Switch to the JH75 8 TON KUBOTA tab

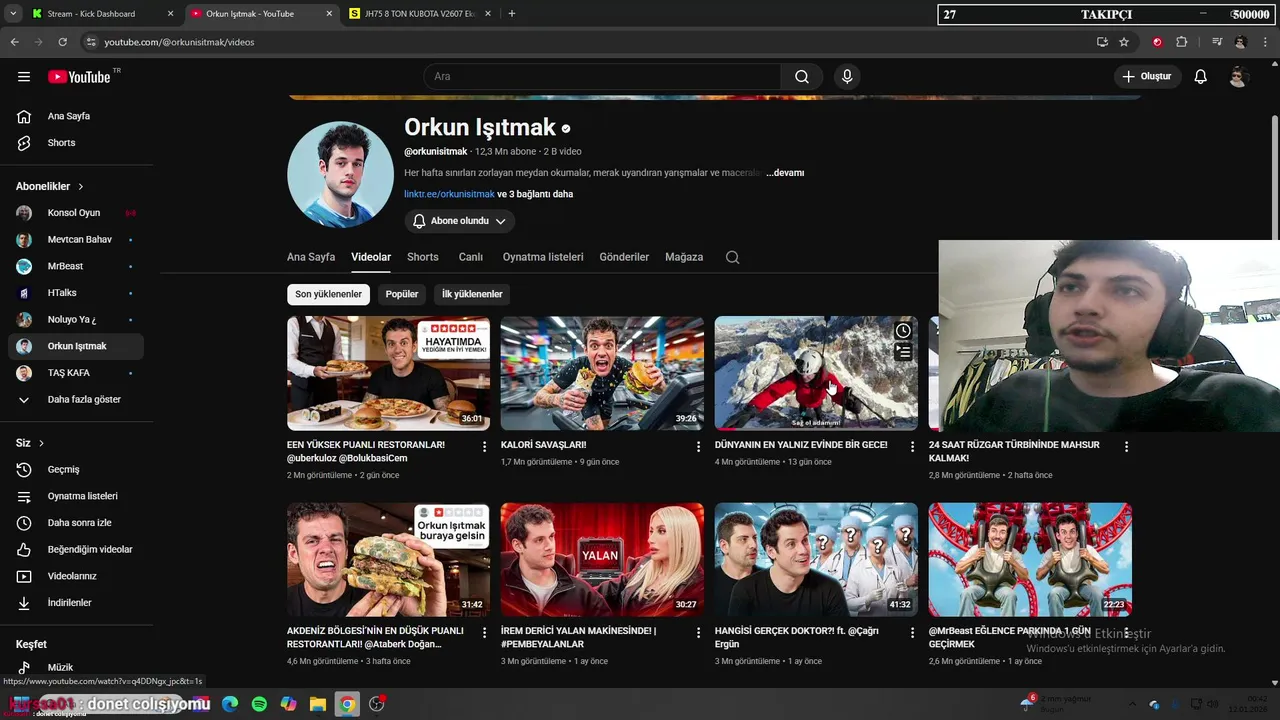click(420, 14)
